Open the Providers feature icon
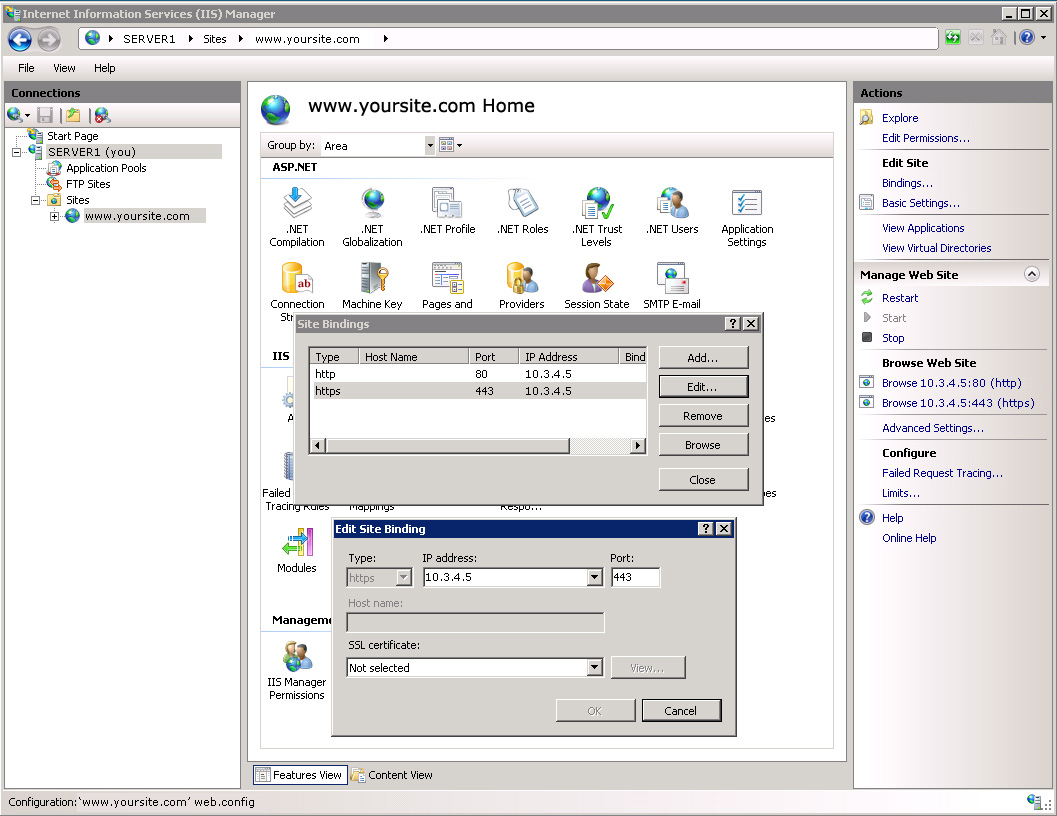1057x816 pixels. (x=522, y=279)
